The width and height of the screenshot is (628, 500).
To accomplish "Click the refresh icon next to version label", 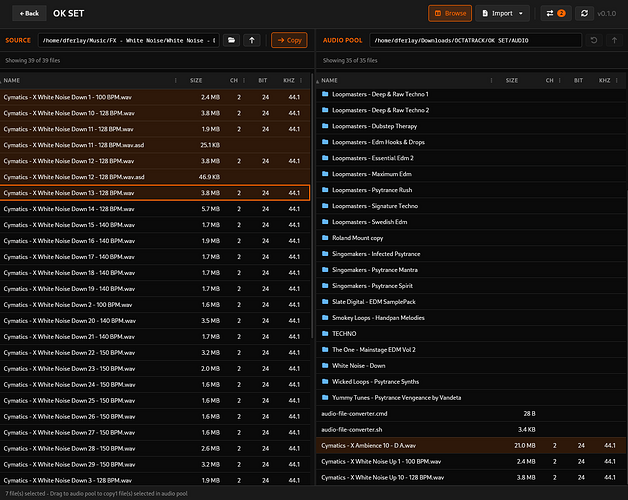I will 584,13.
